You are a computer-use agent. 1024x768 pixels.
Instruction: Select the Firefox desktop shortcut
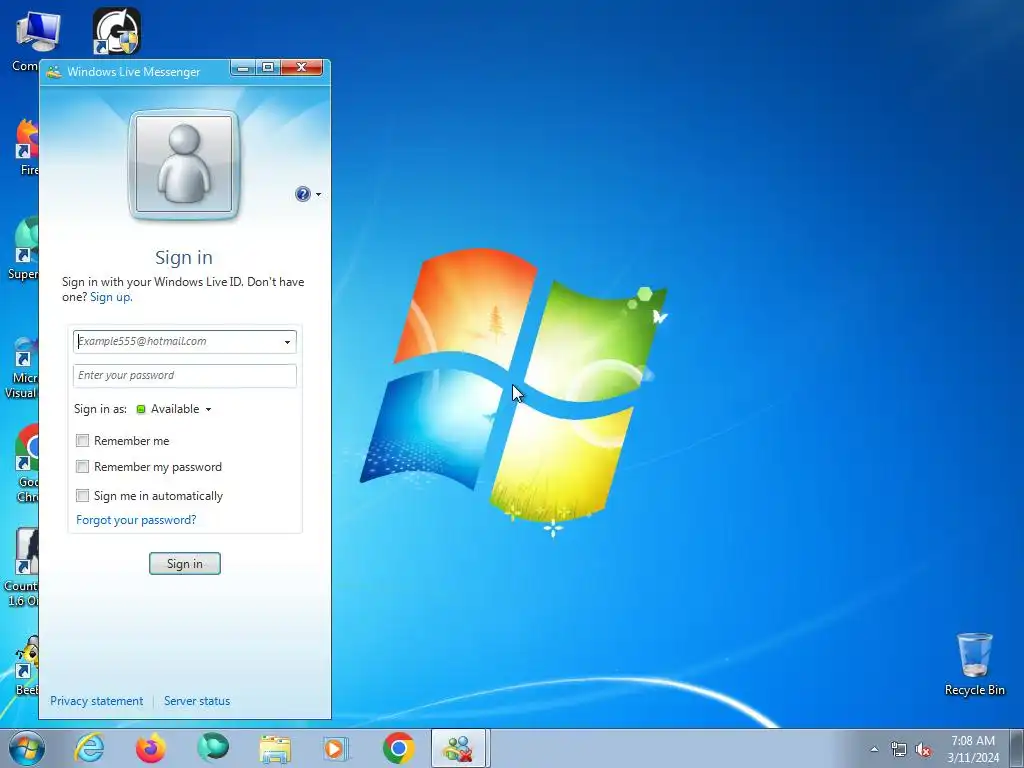[27, 148]
